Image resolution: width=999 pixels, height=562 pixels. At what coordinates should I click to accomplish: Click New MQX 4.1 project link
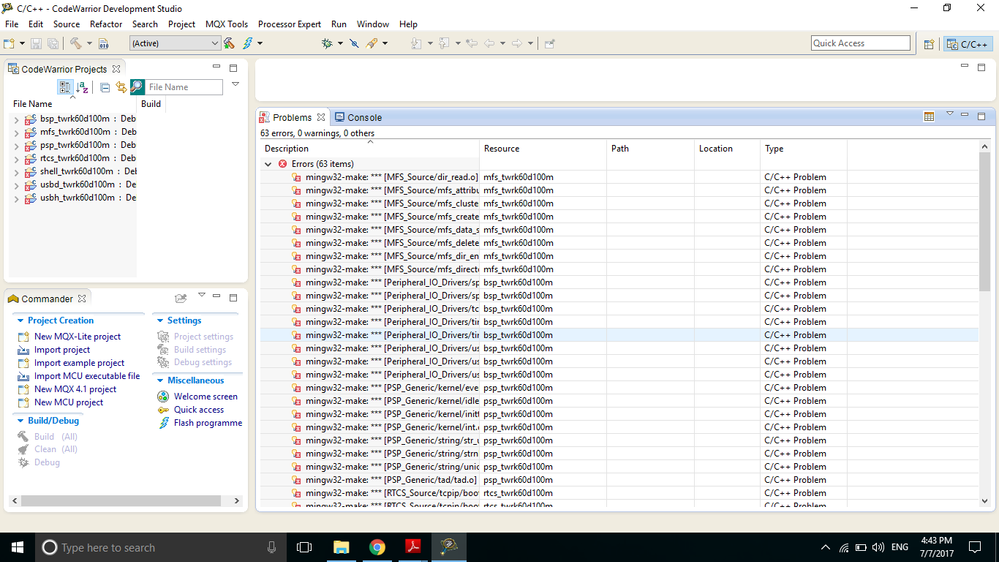(x=75, y=389)
